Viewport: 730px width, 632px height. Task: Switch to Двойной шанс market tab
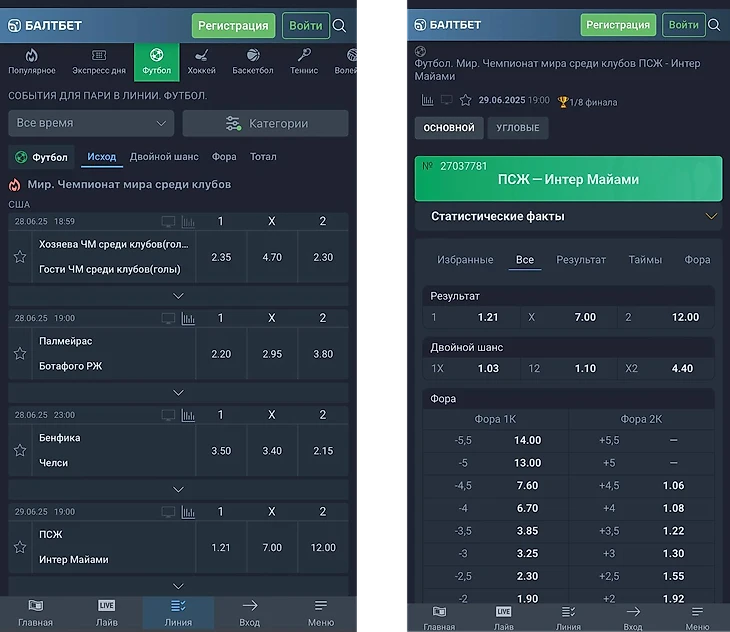tap(164, 157)
